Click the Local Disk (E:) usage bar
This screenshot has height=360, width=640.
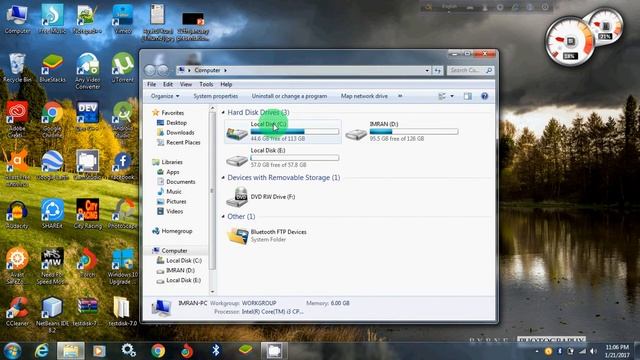[x=295, y=158]
